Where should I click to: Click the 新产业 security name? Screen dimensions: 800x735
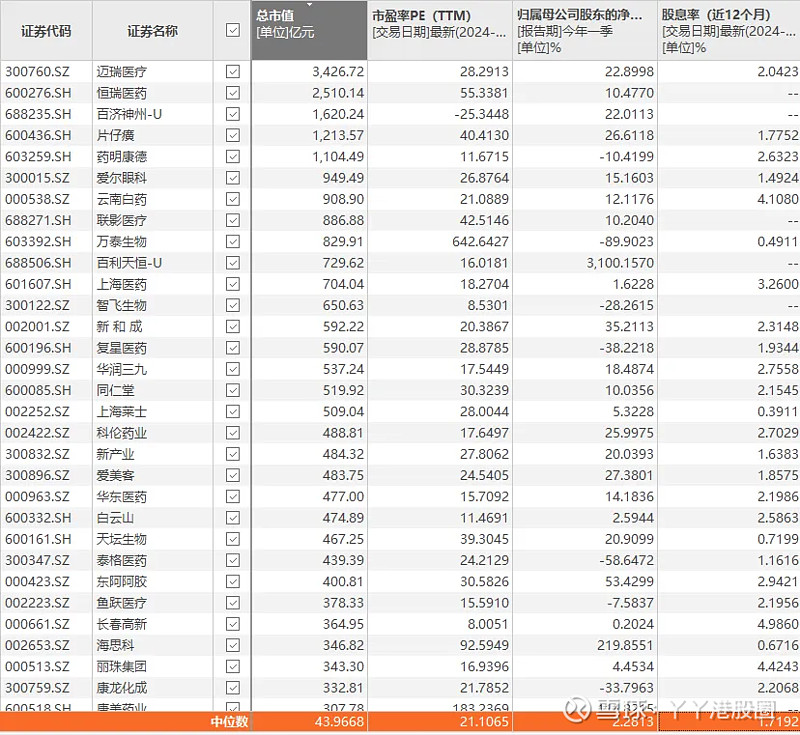pos(115,454)
